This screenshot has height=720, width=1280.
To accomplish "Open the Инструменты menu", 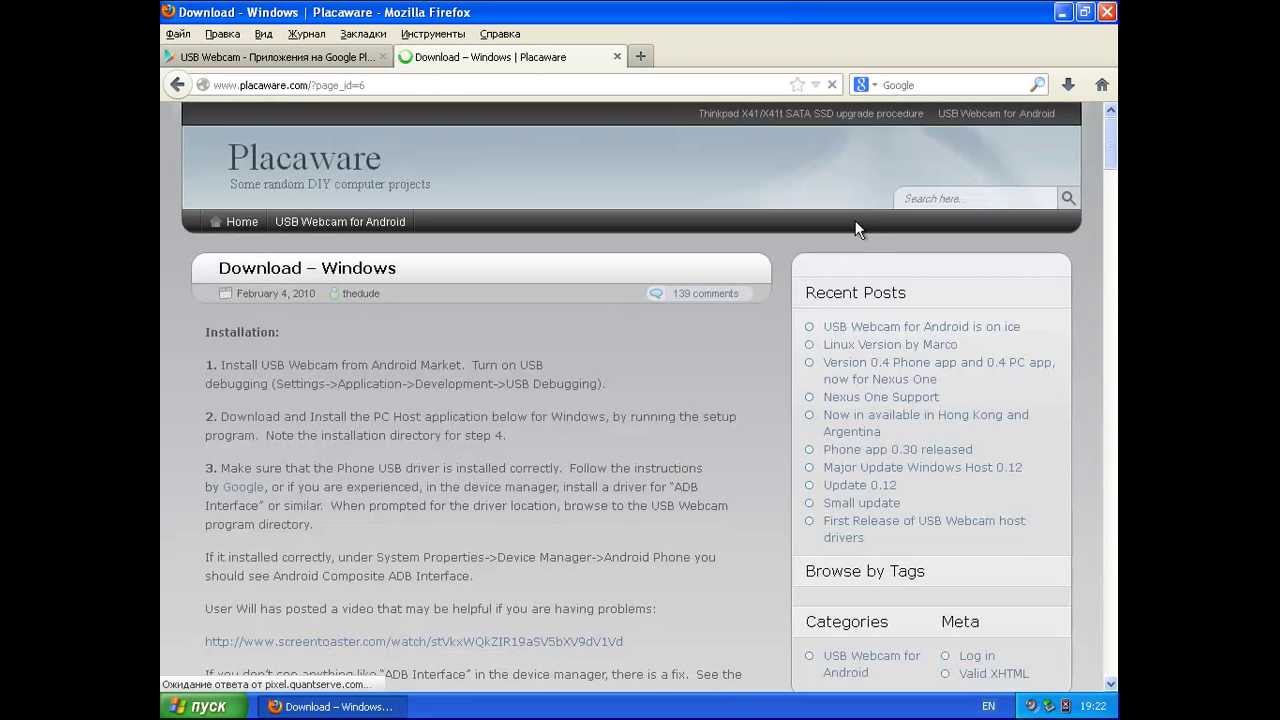I will [433, 34].
